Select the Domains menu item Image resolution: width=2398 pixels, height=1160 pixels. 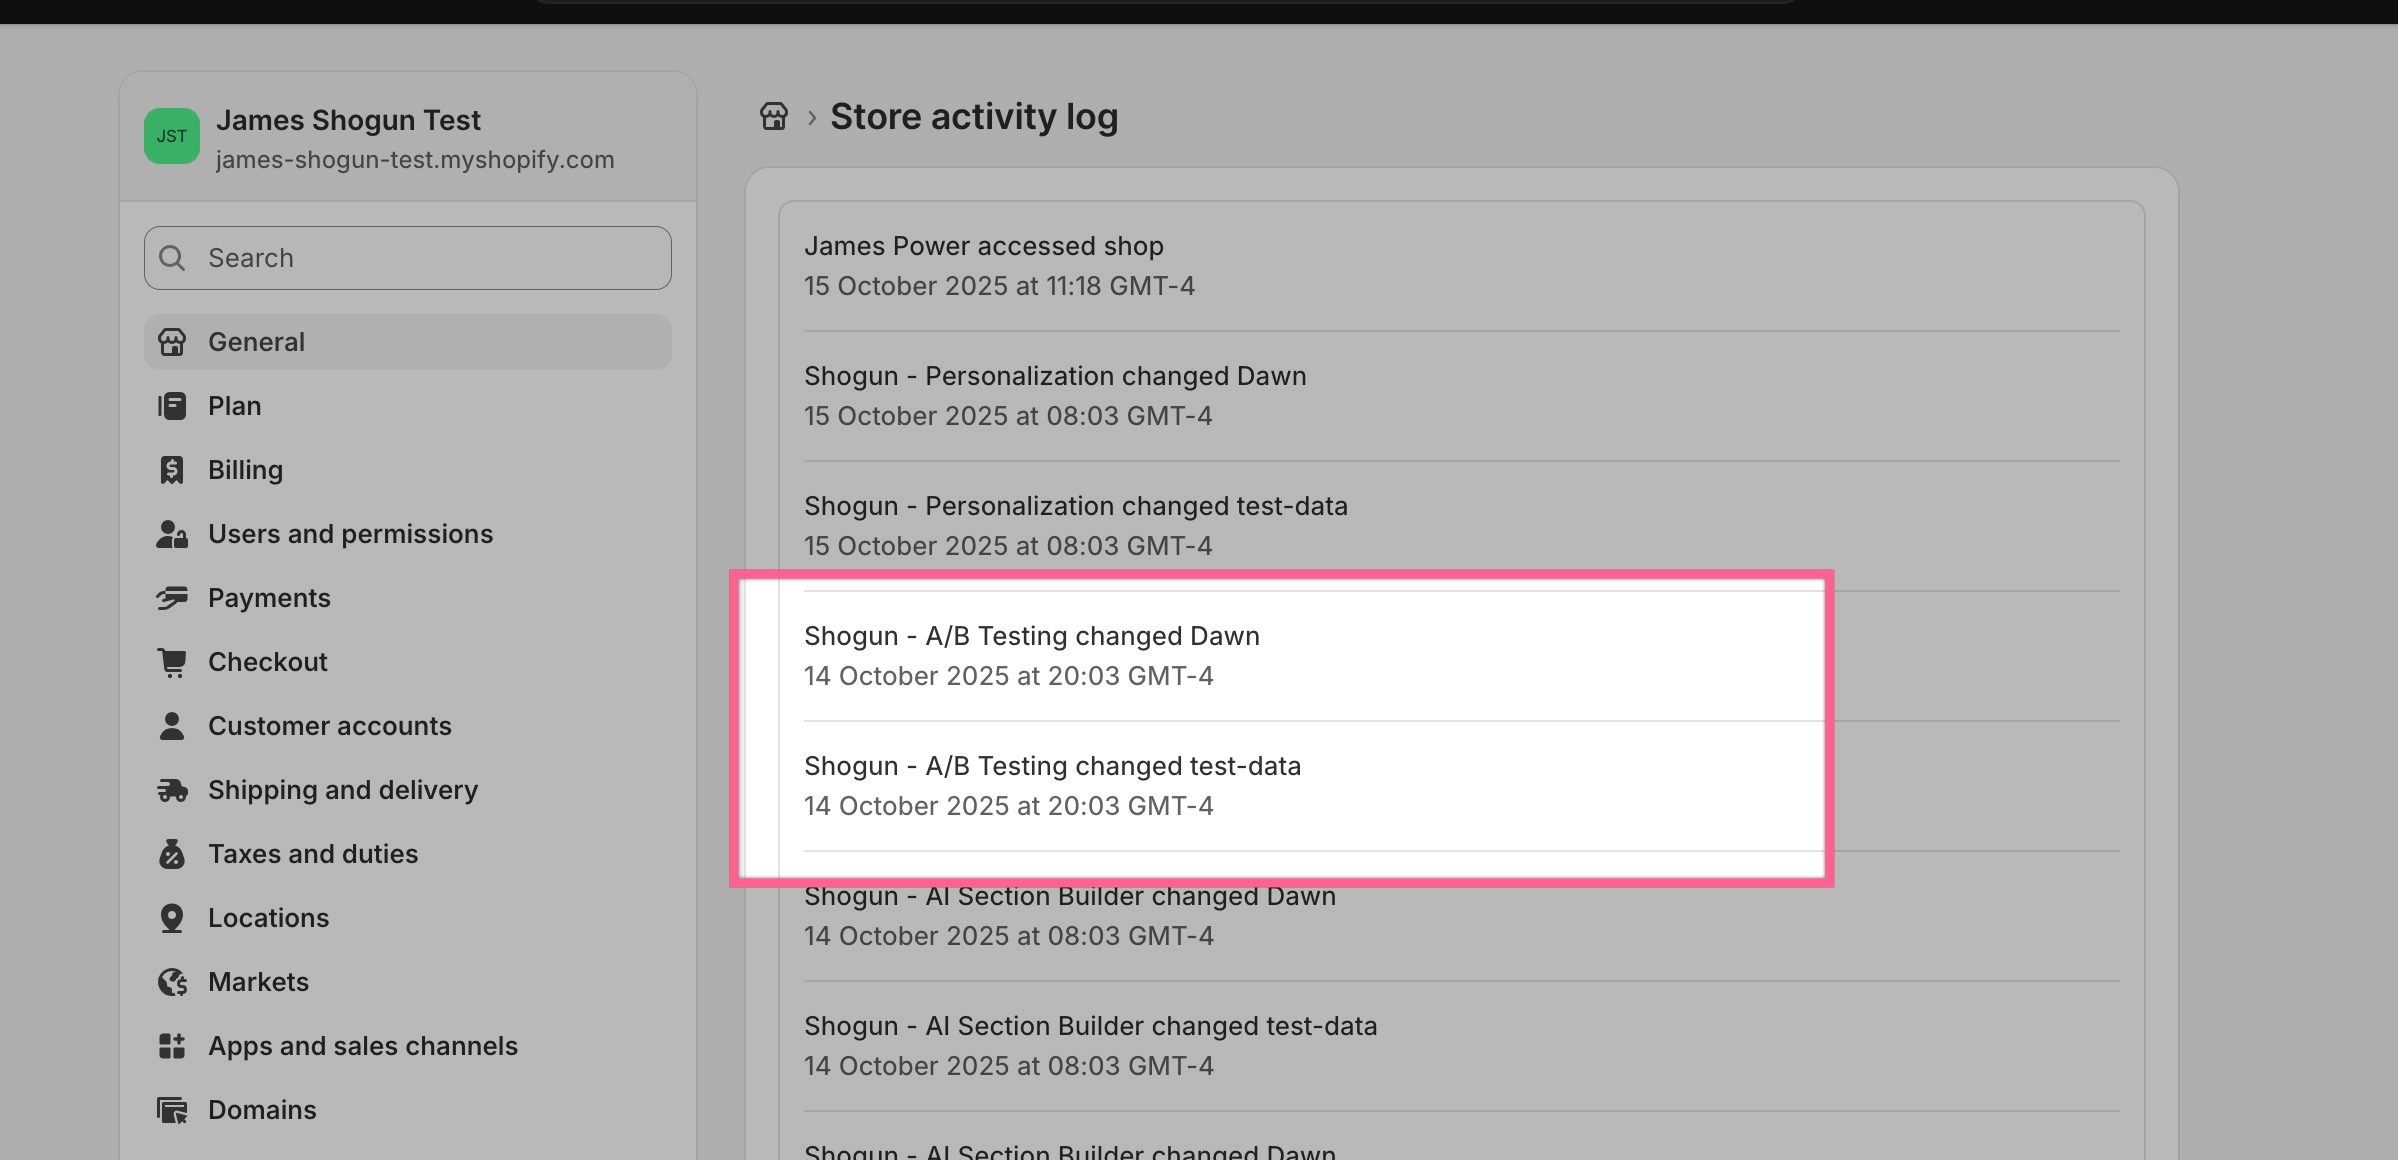point(262,1110)
